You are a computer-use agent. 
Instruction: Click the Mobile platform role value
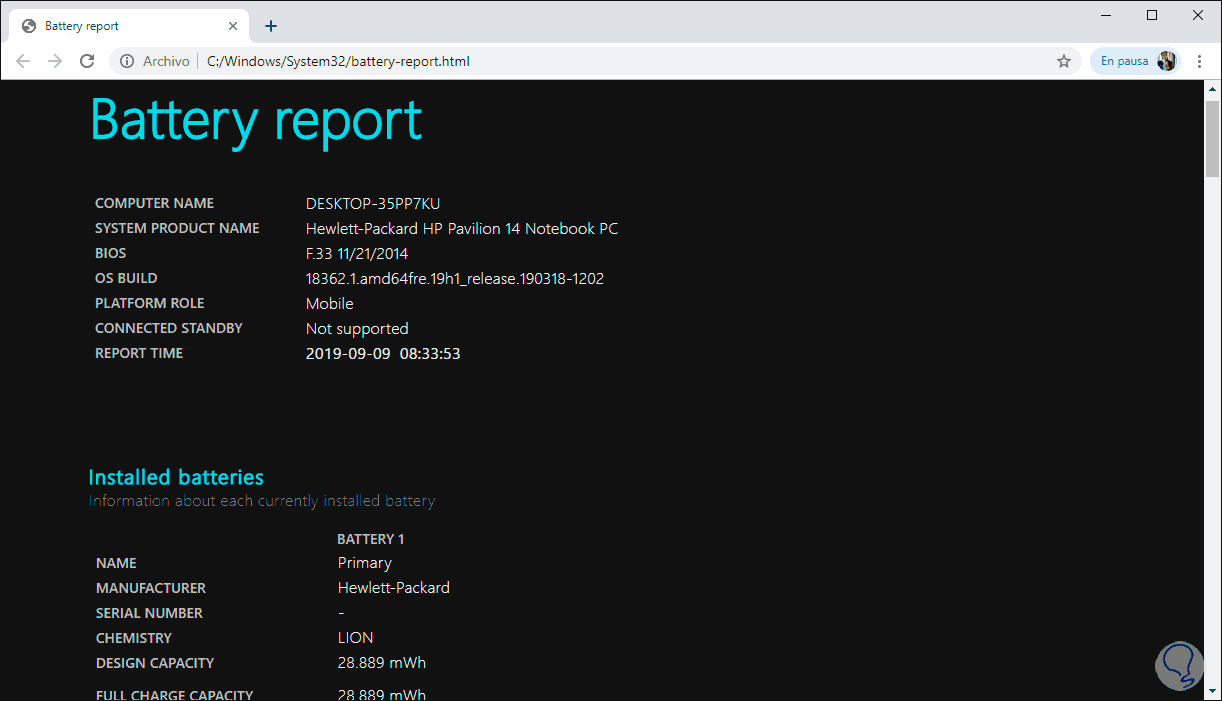pyautogui.click(x=330, y=304)
